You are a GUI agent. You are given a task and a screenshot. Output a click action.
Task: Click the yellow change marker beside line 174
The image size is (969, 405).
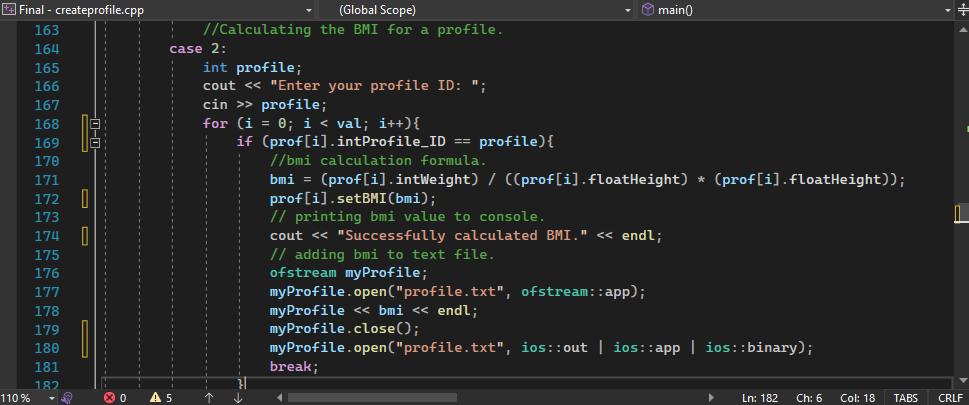pos(85,236)
